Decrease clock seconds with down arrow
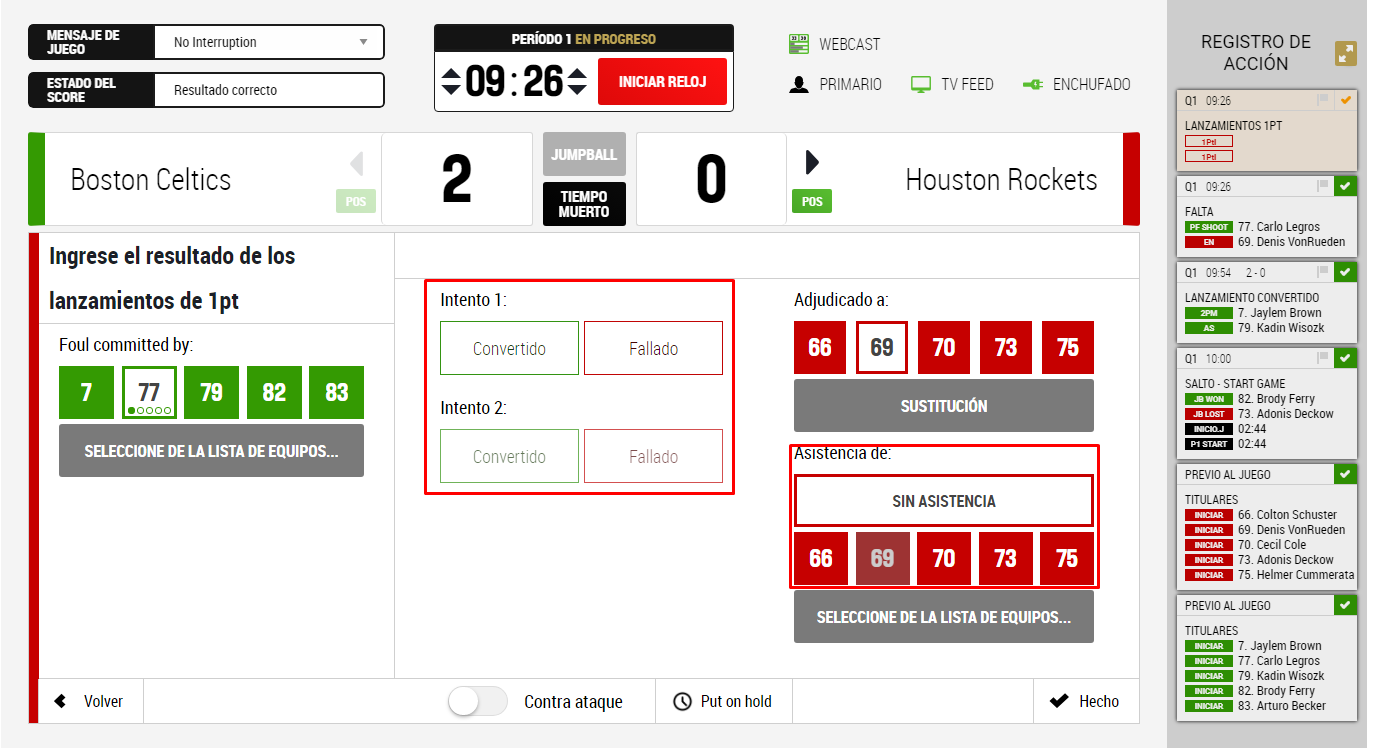The height and width of the screenshot is (753, 1373). tap(577, 89)
